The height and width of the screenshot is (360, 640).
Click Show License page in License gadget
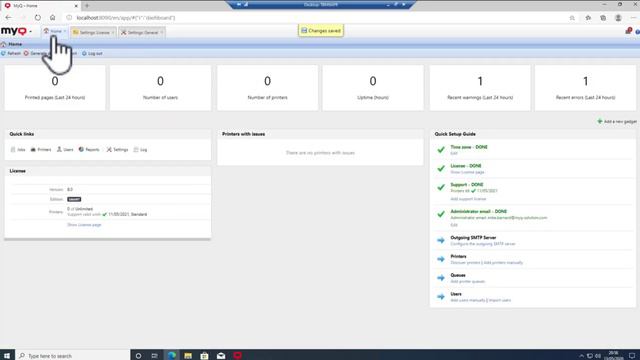[84, 225]
